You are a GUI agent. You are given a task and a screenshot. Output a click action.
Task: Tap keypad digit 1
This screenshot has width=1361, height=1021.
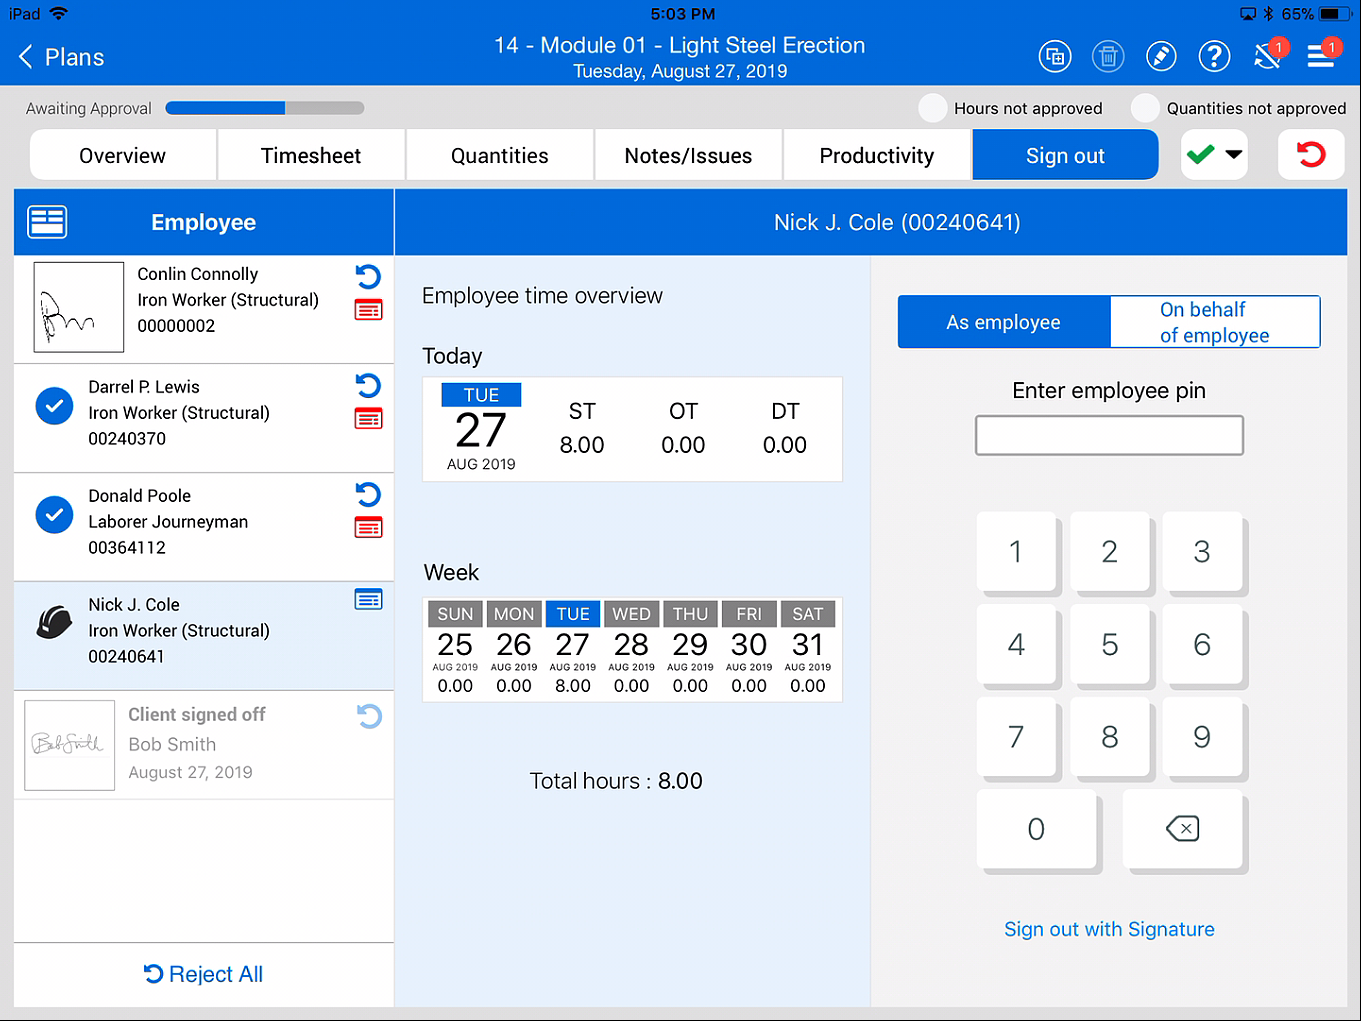pos(1016,552)
